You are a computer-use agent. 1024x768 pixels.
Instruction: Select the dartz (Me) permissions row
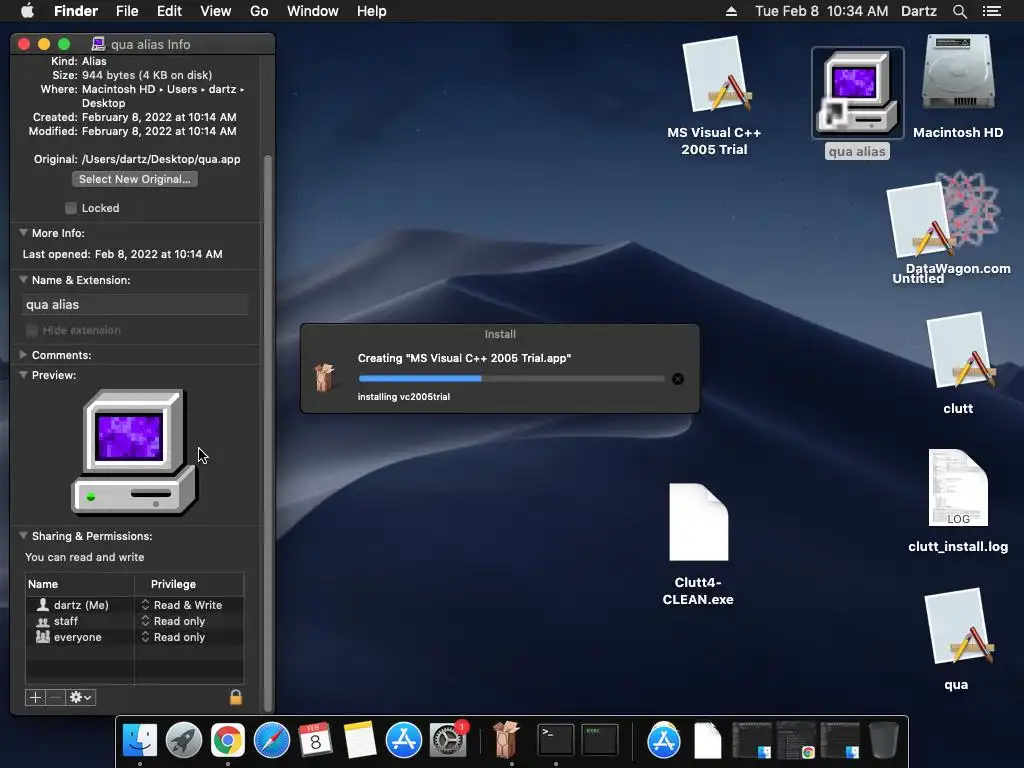pos(135,605)
